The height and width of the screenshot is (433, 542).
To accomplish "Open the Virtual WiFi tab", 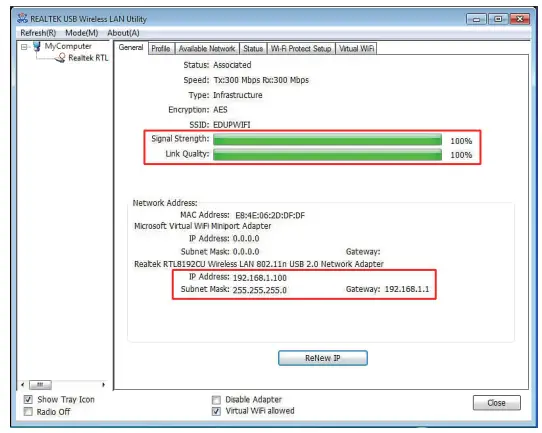I will click(x=356, y=49).
